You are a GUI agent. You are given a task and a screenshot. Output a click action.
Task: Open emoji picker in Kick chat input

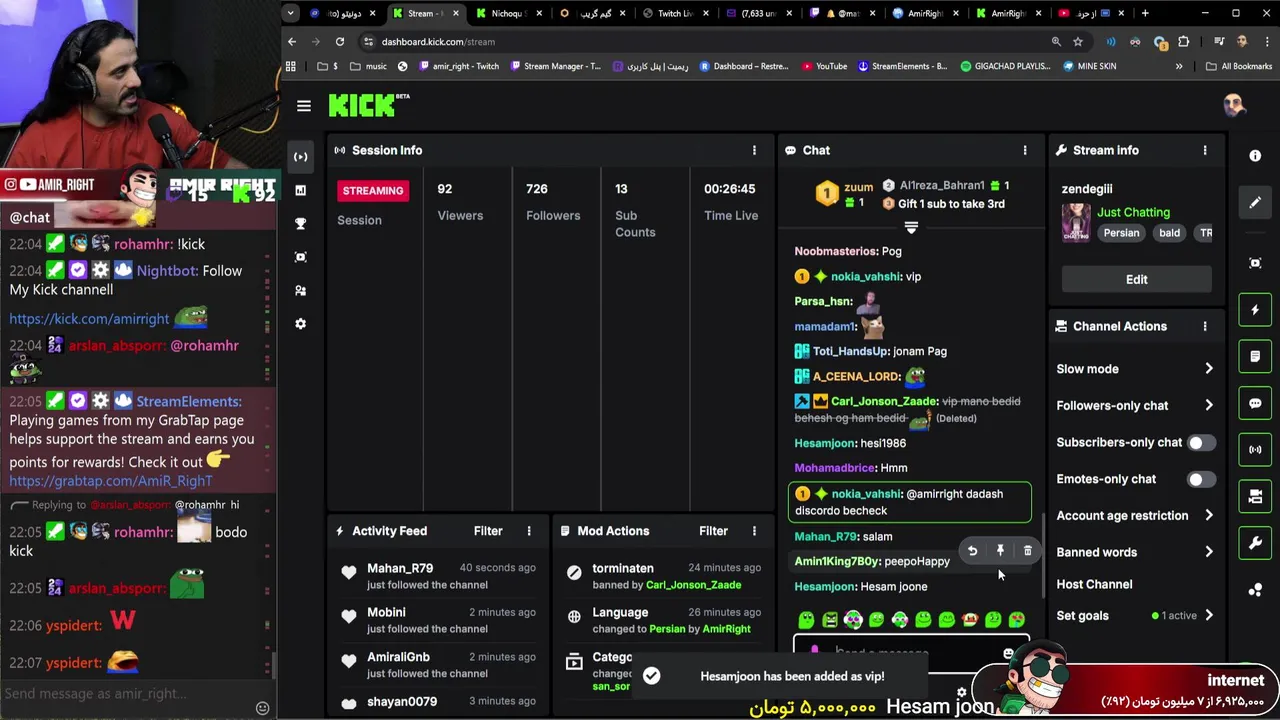point(1008,653)
